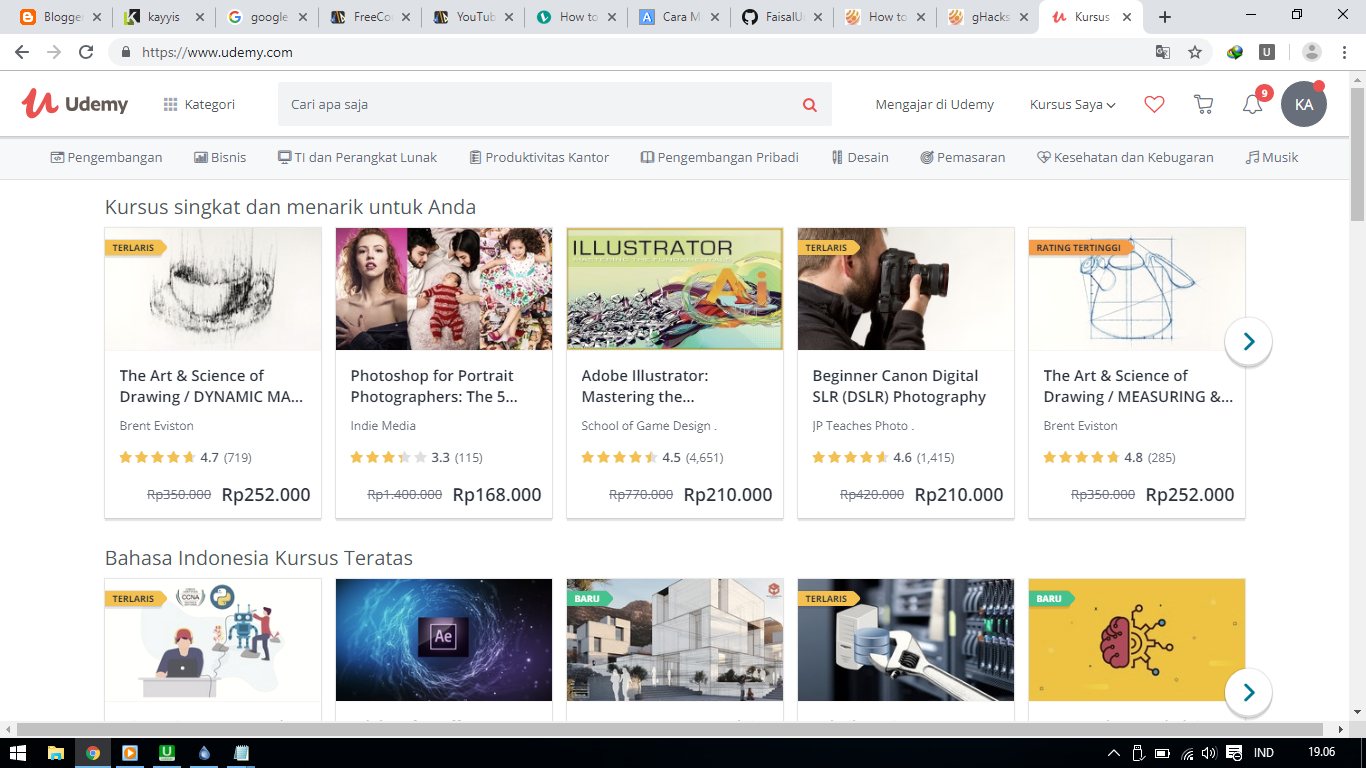Open the shopping cart icon

pos(1203,104)
